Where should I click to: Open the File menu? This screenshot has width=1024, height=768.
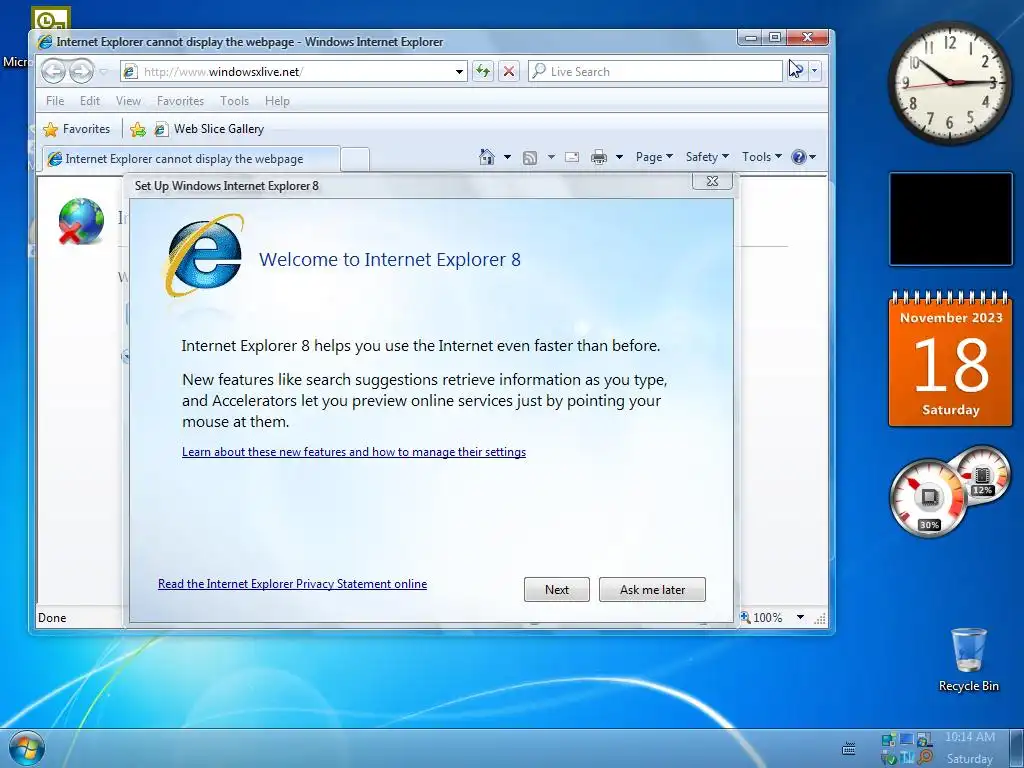coord(55,101)
